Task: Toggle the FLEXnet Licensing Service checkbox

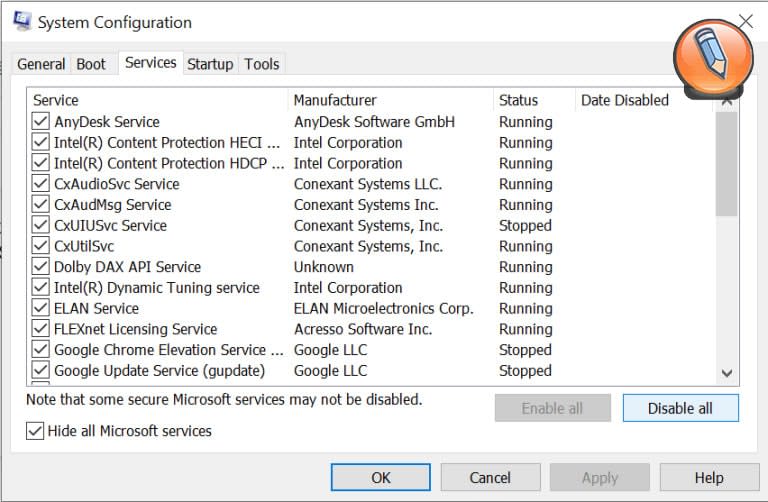Action: tap(40, 329)
